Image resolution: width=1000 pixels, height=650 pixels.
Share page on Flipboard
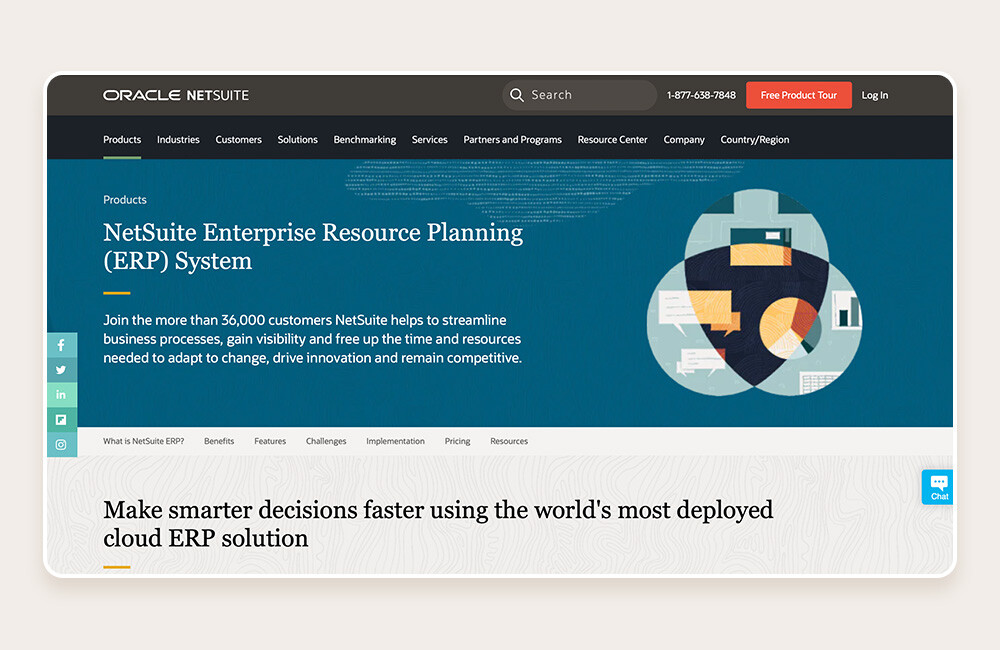[x=61, y=420]
